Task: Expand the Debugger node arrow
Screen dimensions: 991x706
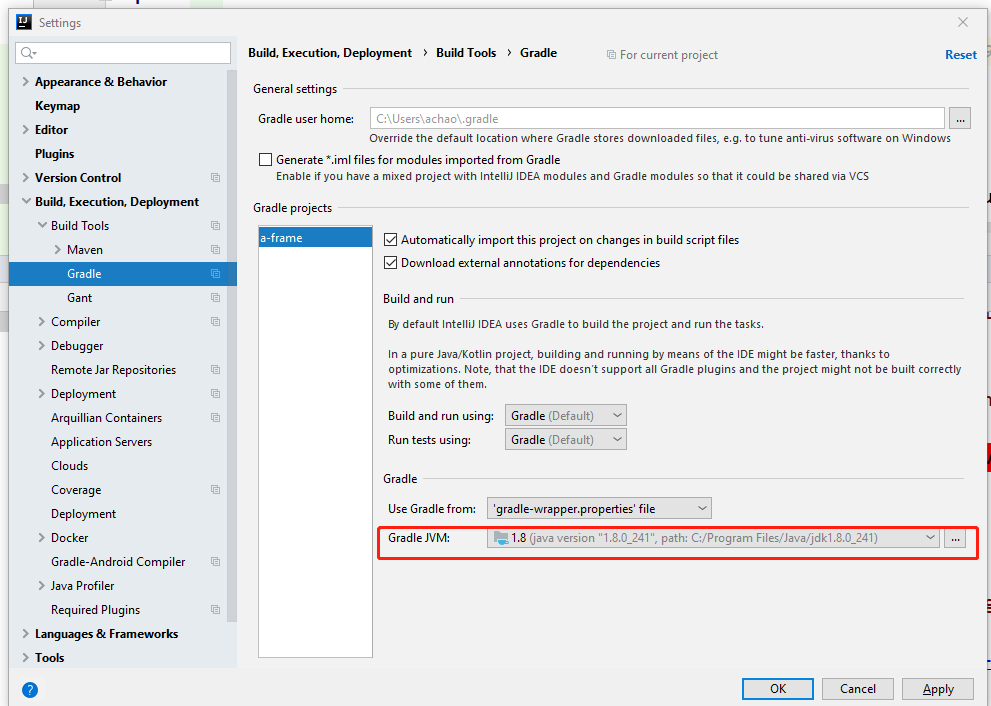Action: (x=42, y=346)
